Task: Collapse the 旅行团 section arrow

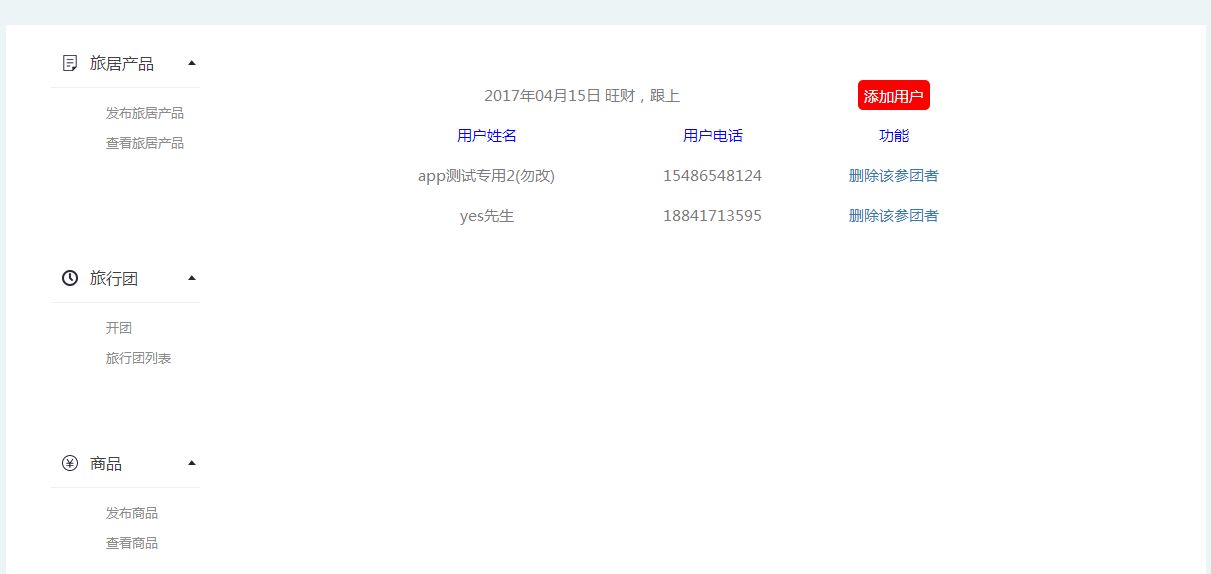Action: click(x=192, y=278)
